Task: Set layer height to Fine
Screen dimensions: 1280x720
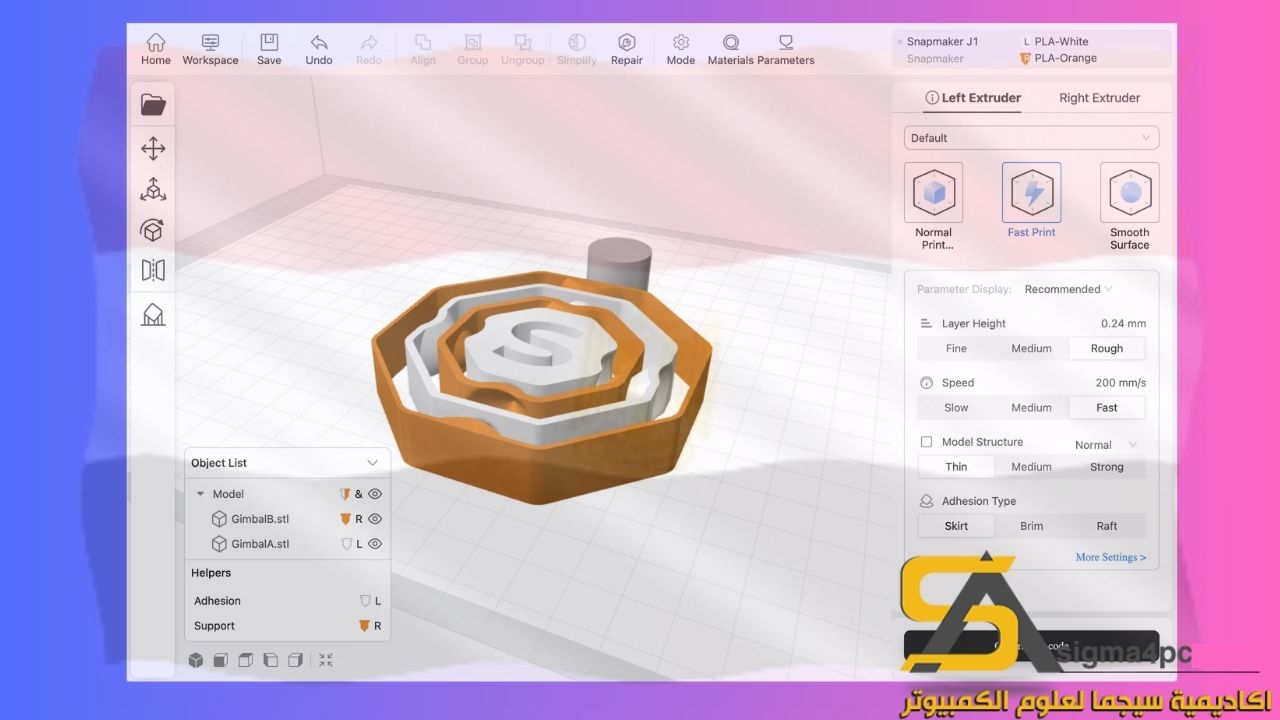Action: [x=956, y=349]
